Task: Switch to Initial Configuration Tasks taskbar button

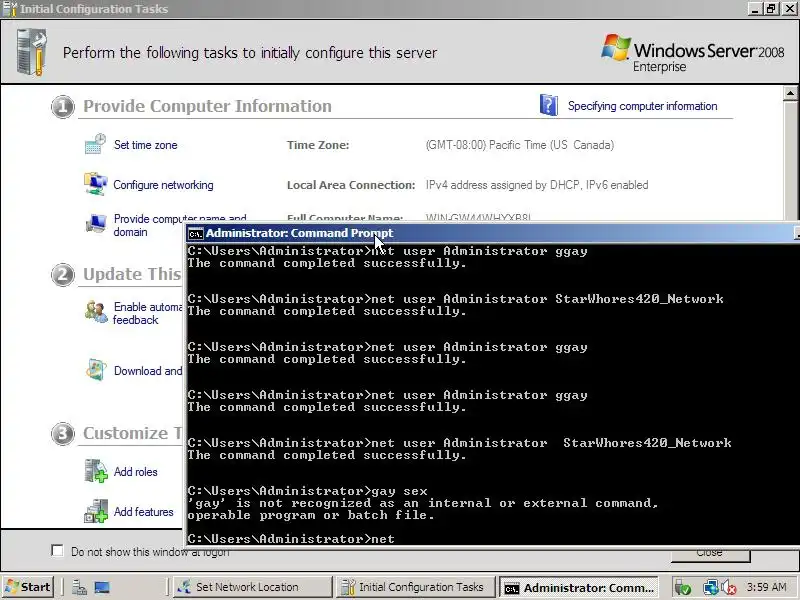Action: tap(416, 587)
